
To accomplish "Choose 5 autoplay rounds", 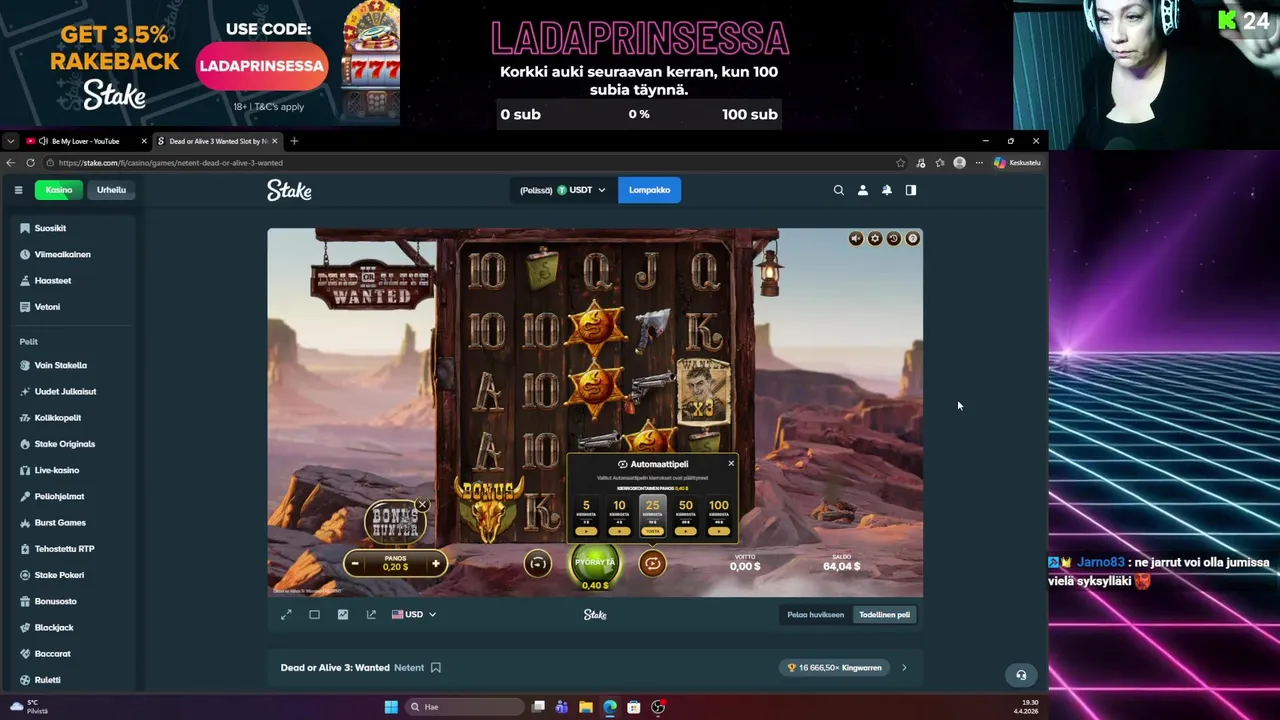I will pos(586,517).
